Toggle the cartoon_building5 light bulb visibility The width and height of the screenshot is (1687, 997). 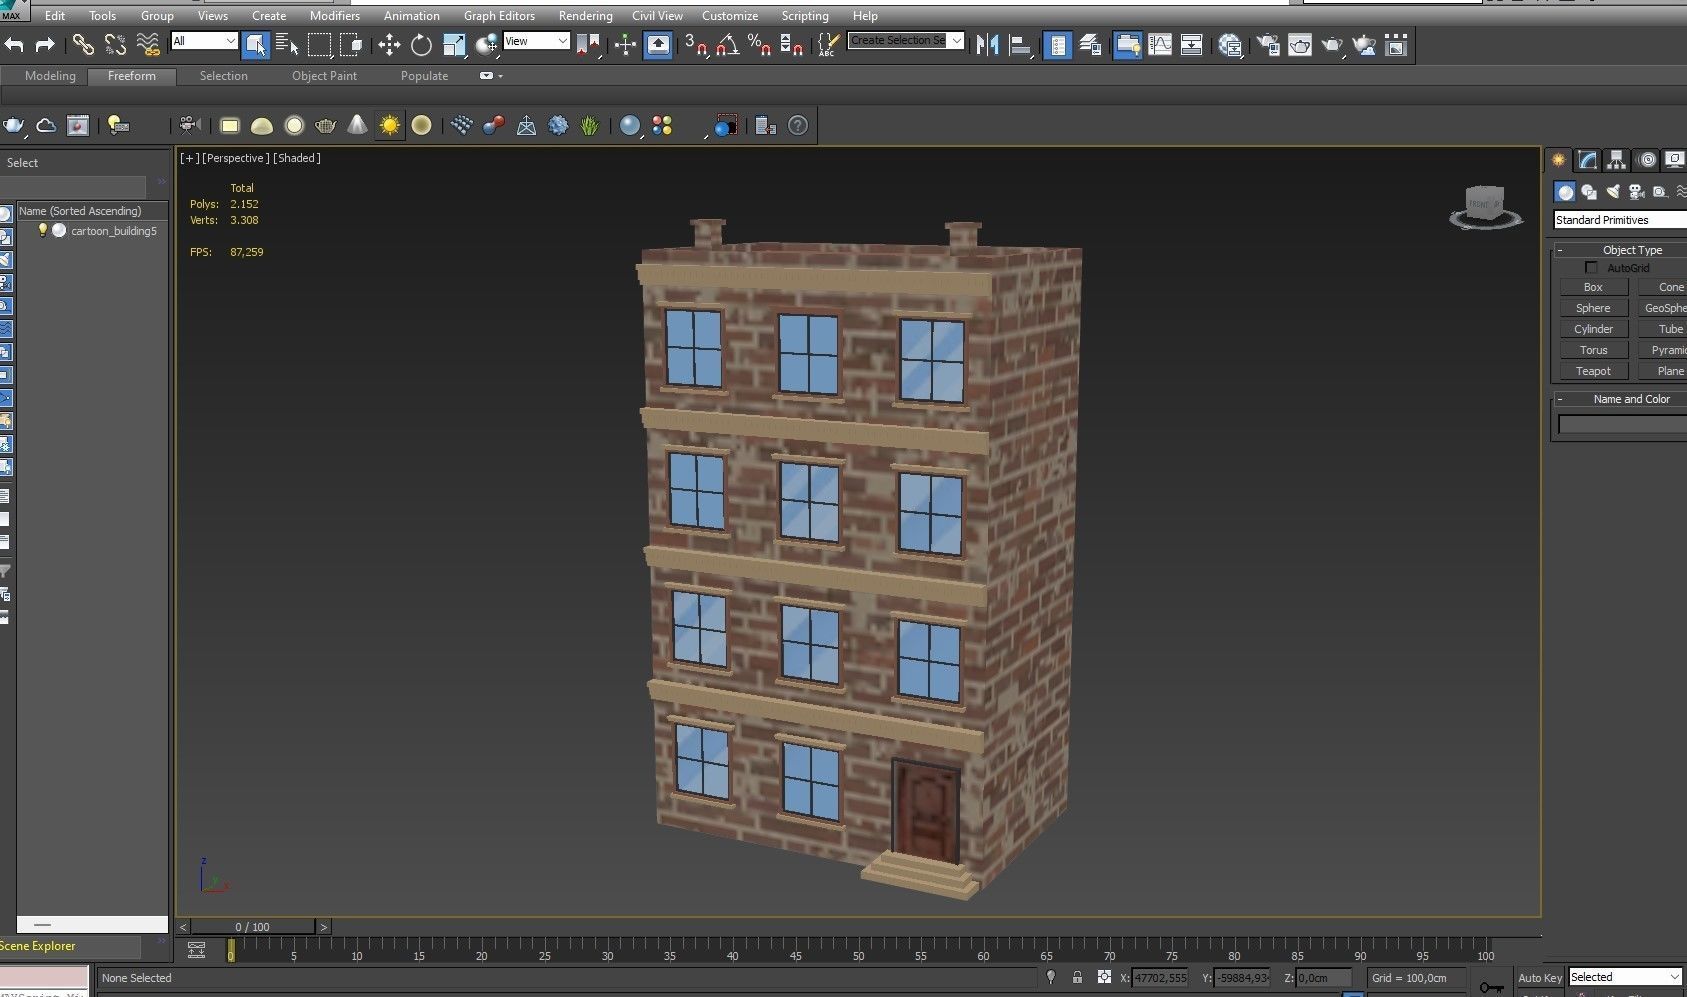(43, 231)
